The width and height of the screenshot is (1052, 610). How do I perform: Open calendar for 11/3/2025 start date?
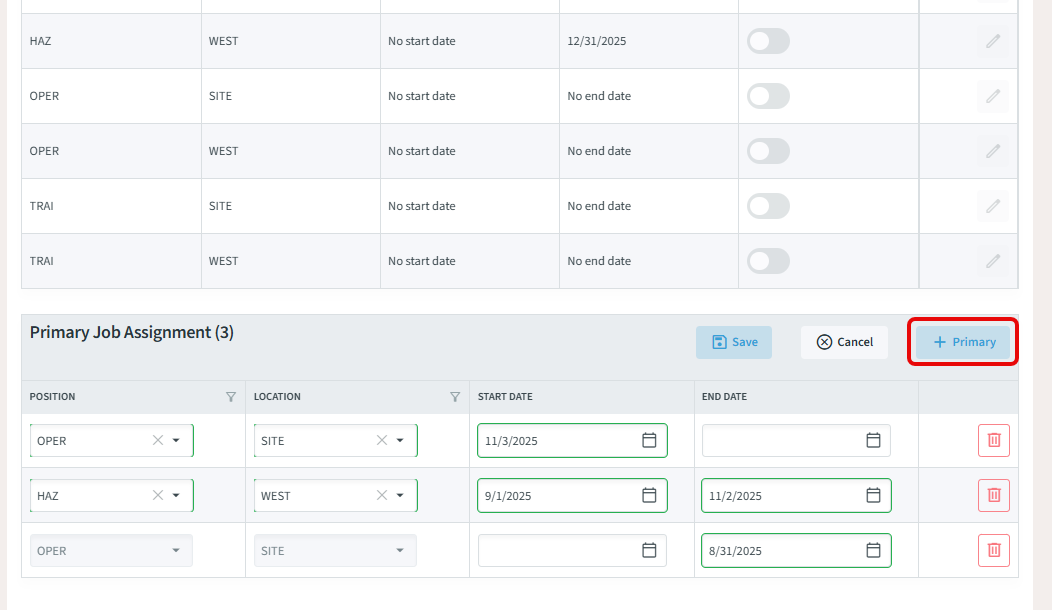coord(649,440)
